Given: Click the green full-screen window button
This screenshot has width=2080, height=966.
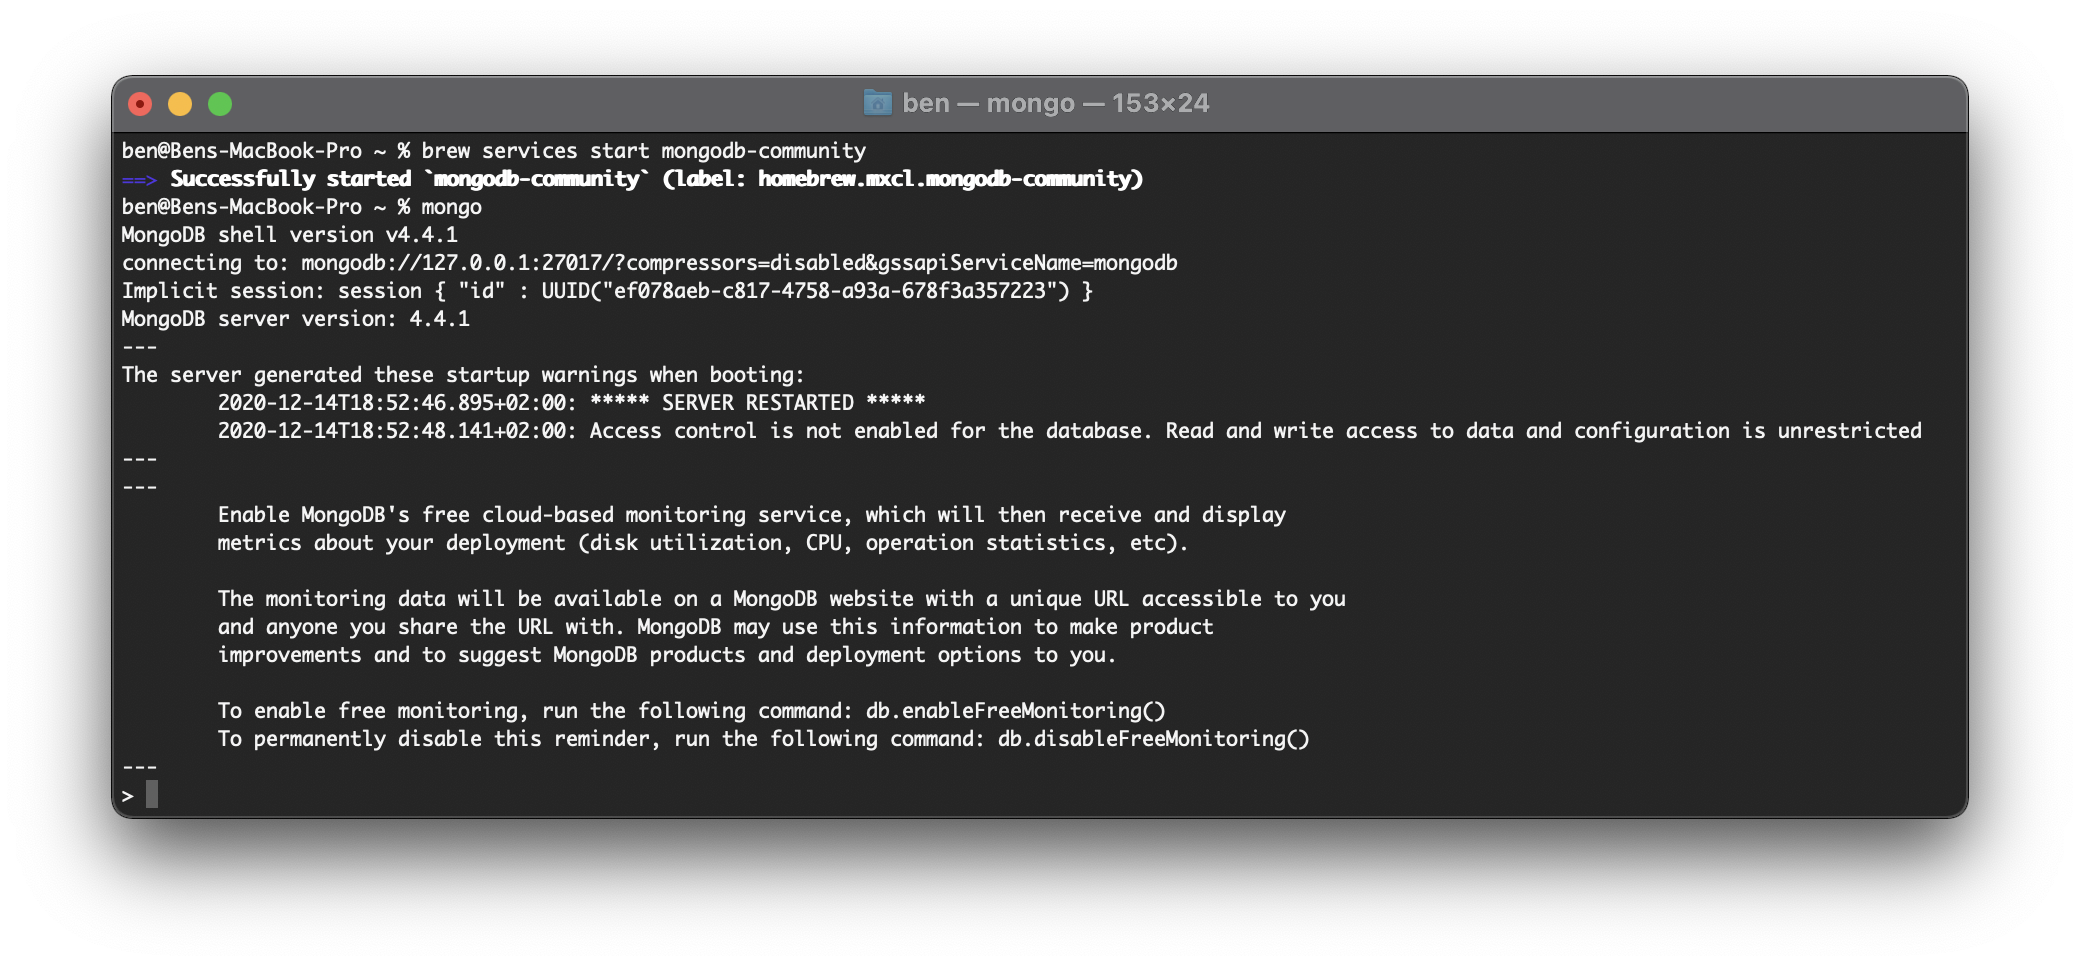Looking at the screenshot, I should click(220, 104).
